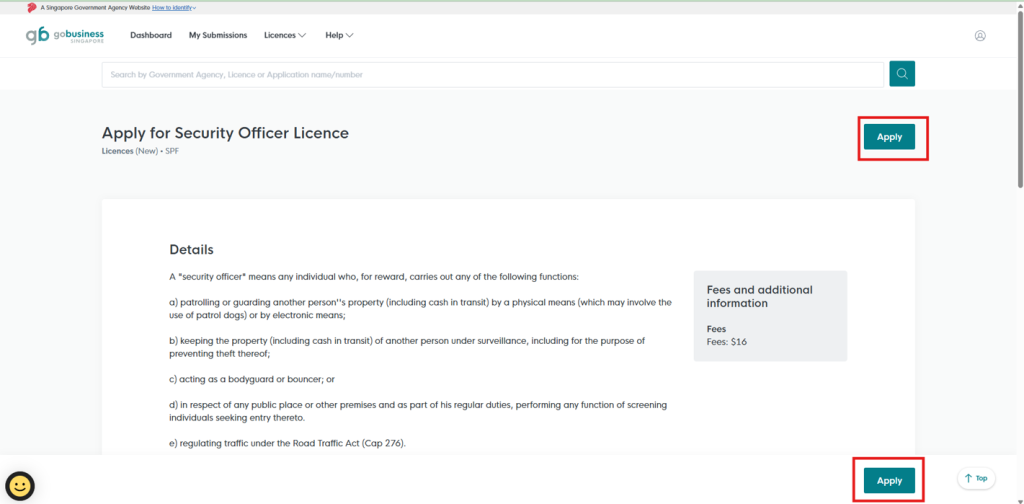Click the Singapore lion head icon
Viewport: 1024px width, 504px height.
32,8
